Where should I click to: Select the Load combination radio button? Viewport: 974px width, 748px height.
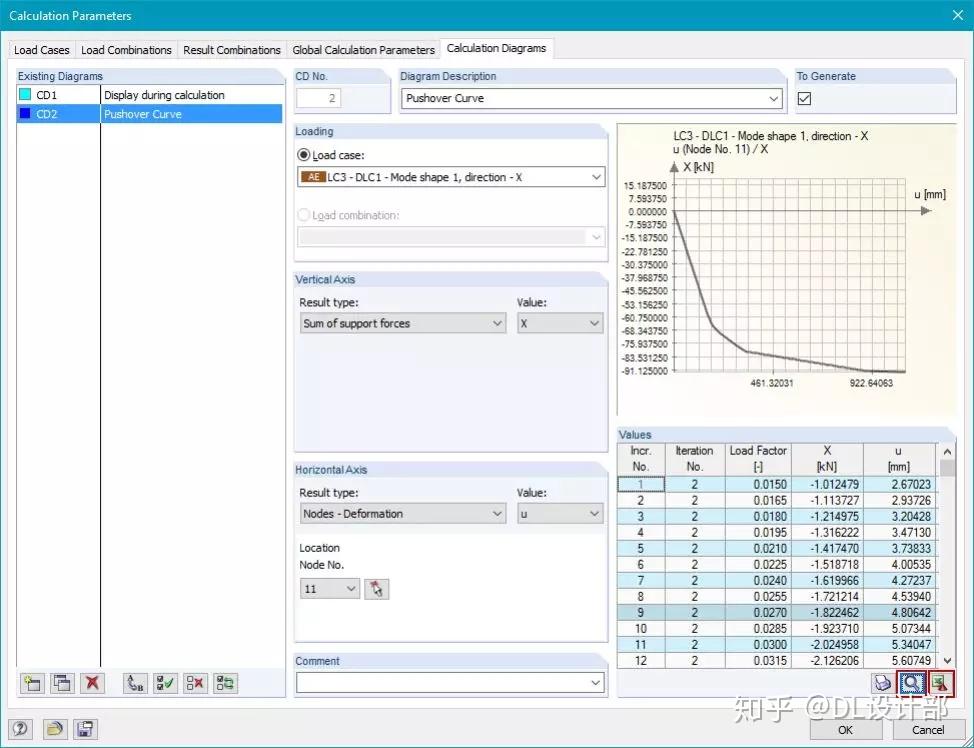304,215
